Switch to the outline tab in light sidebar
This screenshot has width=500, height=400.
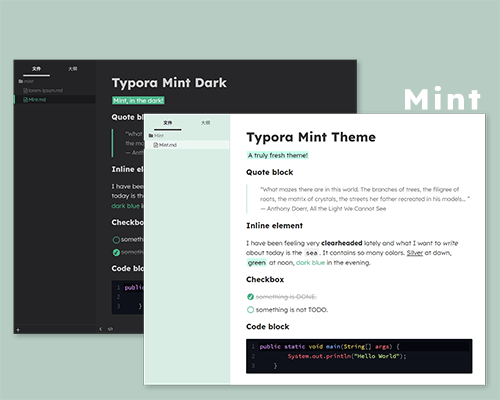tap(205, 123)
